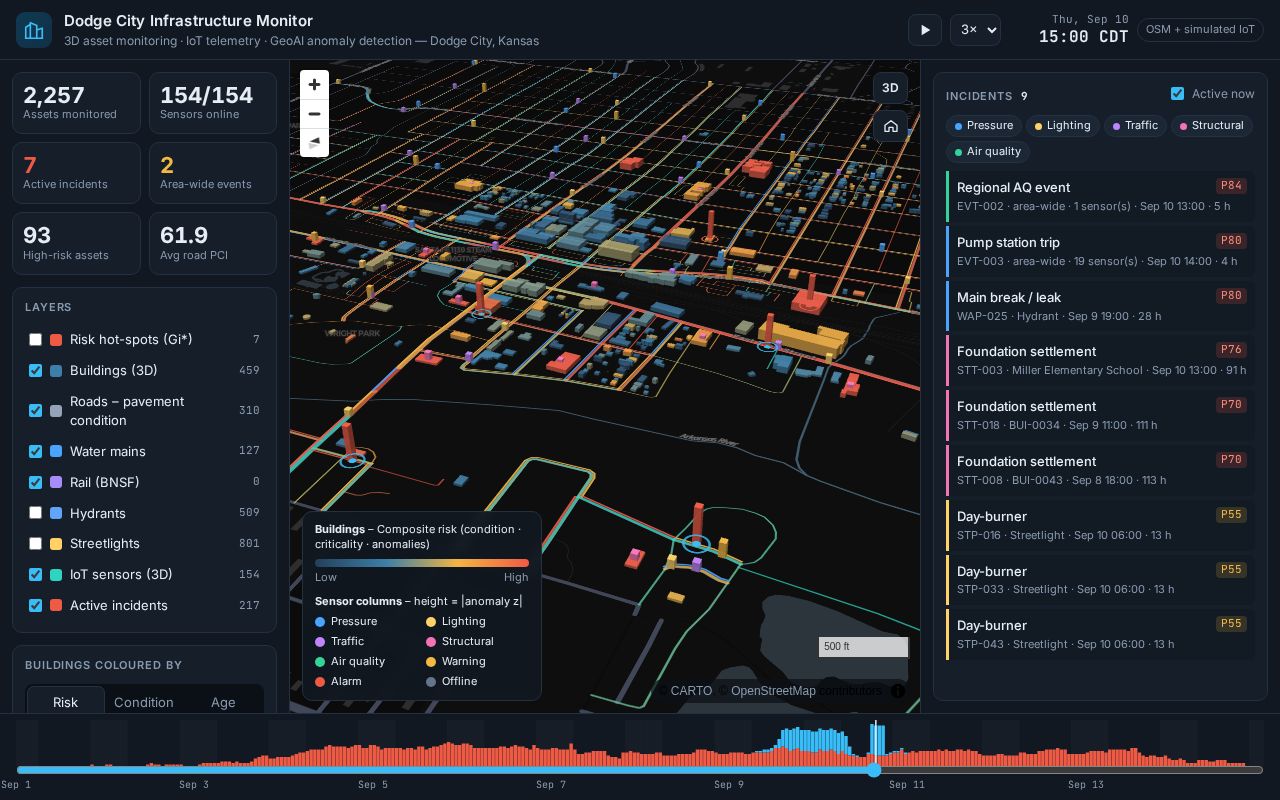Filter incidents by Lighting chip
Screen dimensions: 1280x800
point(1062,126)
